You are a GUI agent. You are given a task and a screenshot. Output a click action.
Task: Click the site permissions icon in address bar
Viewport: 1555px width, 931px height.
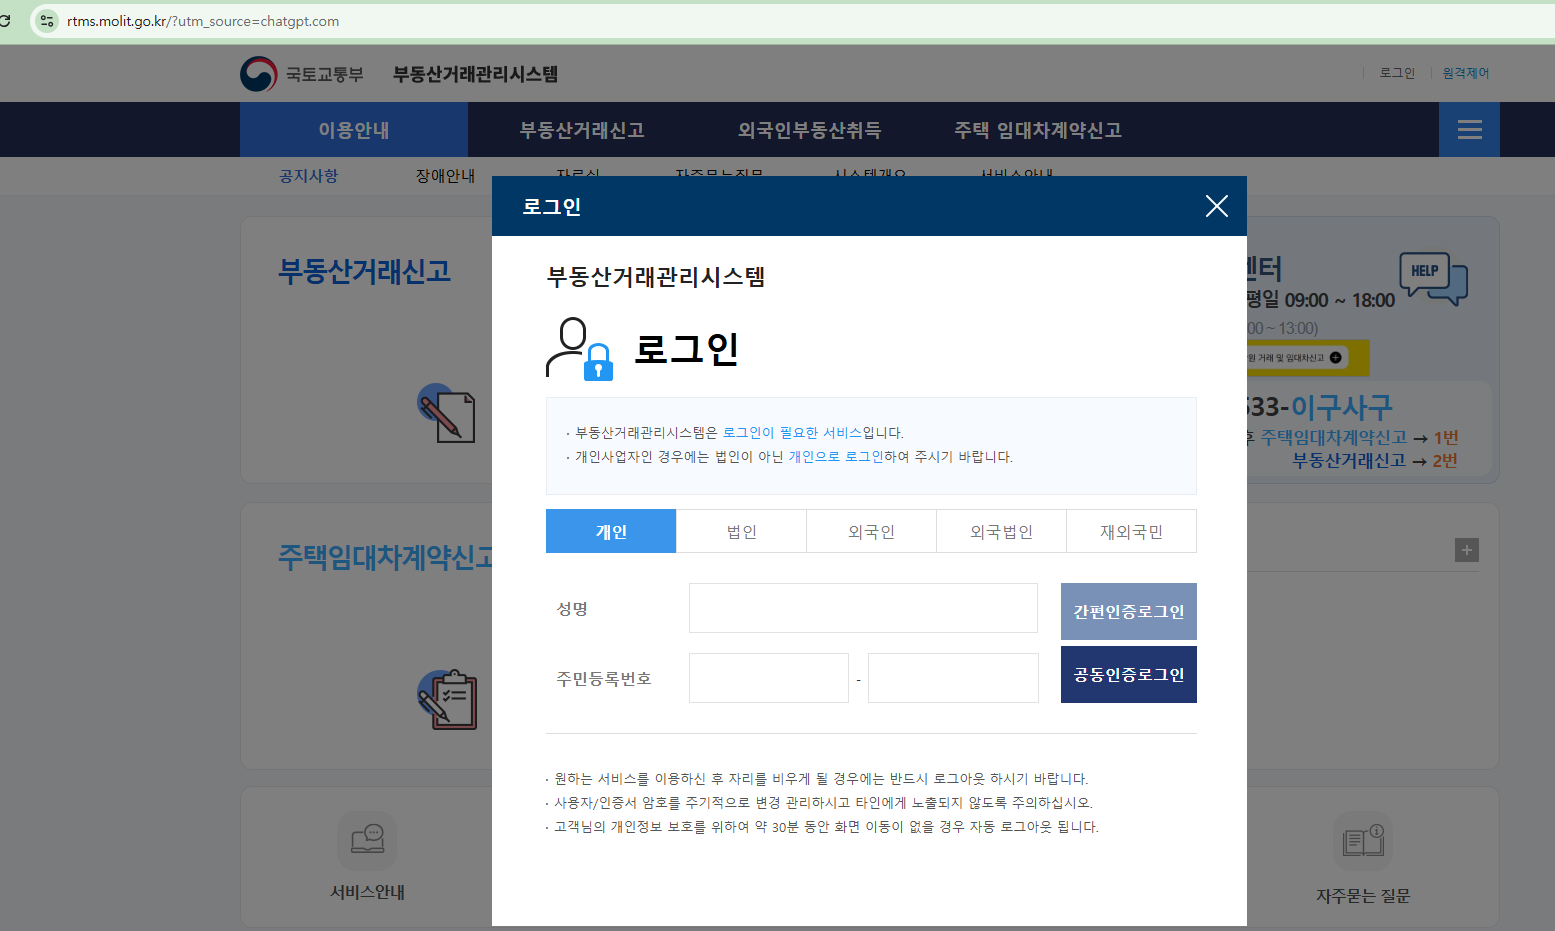pos(46,20)
